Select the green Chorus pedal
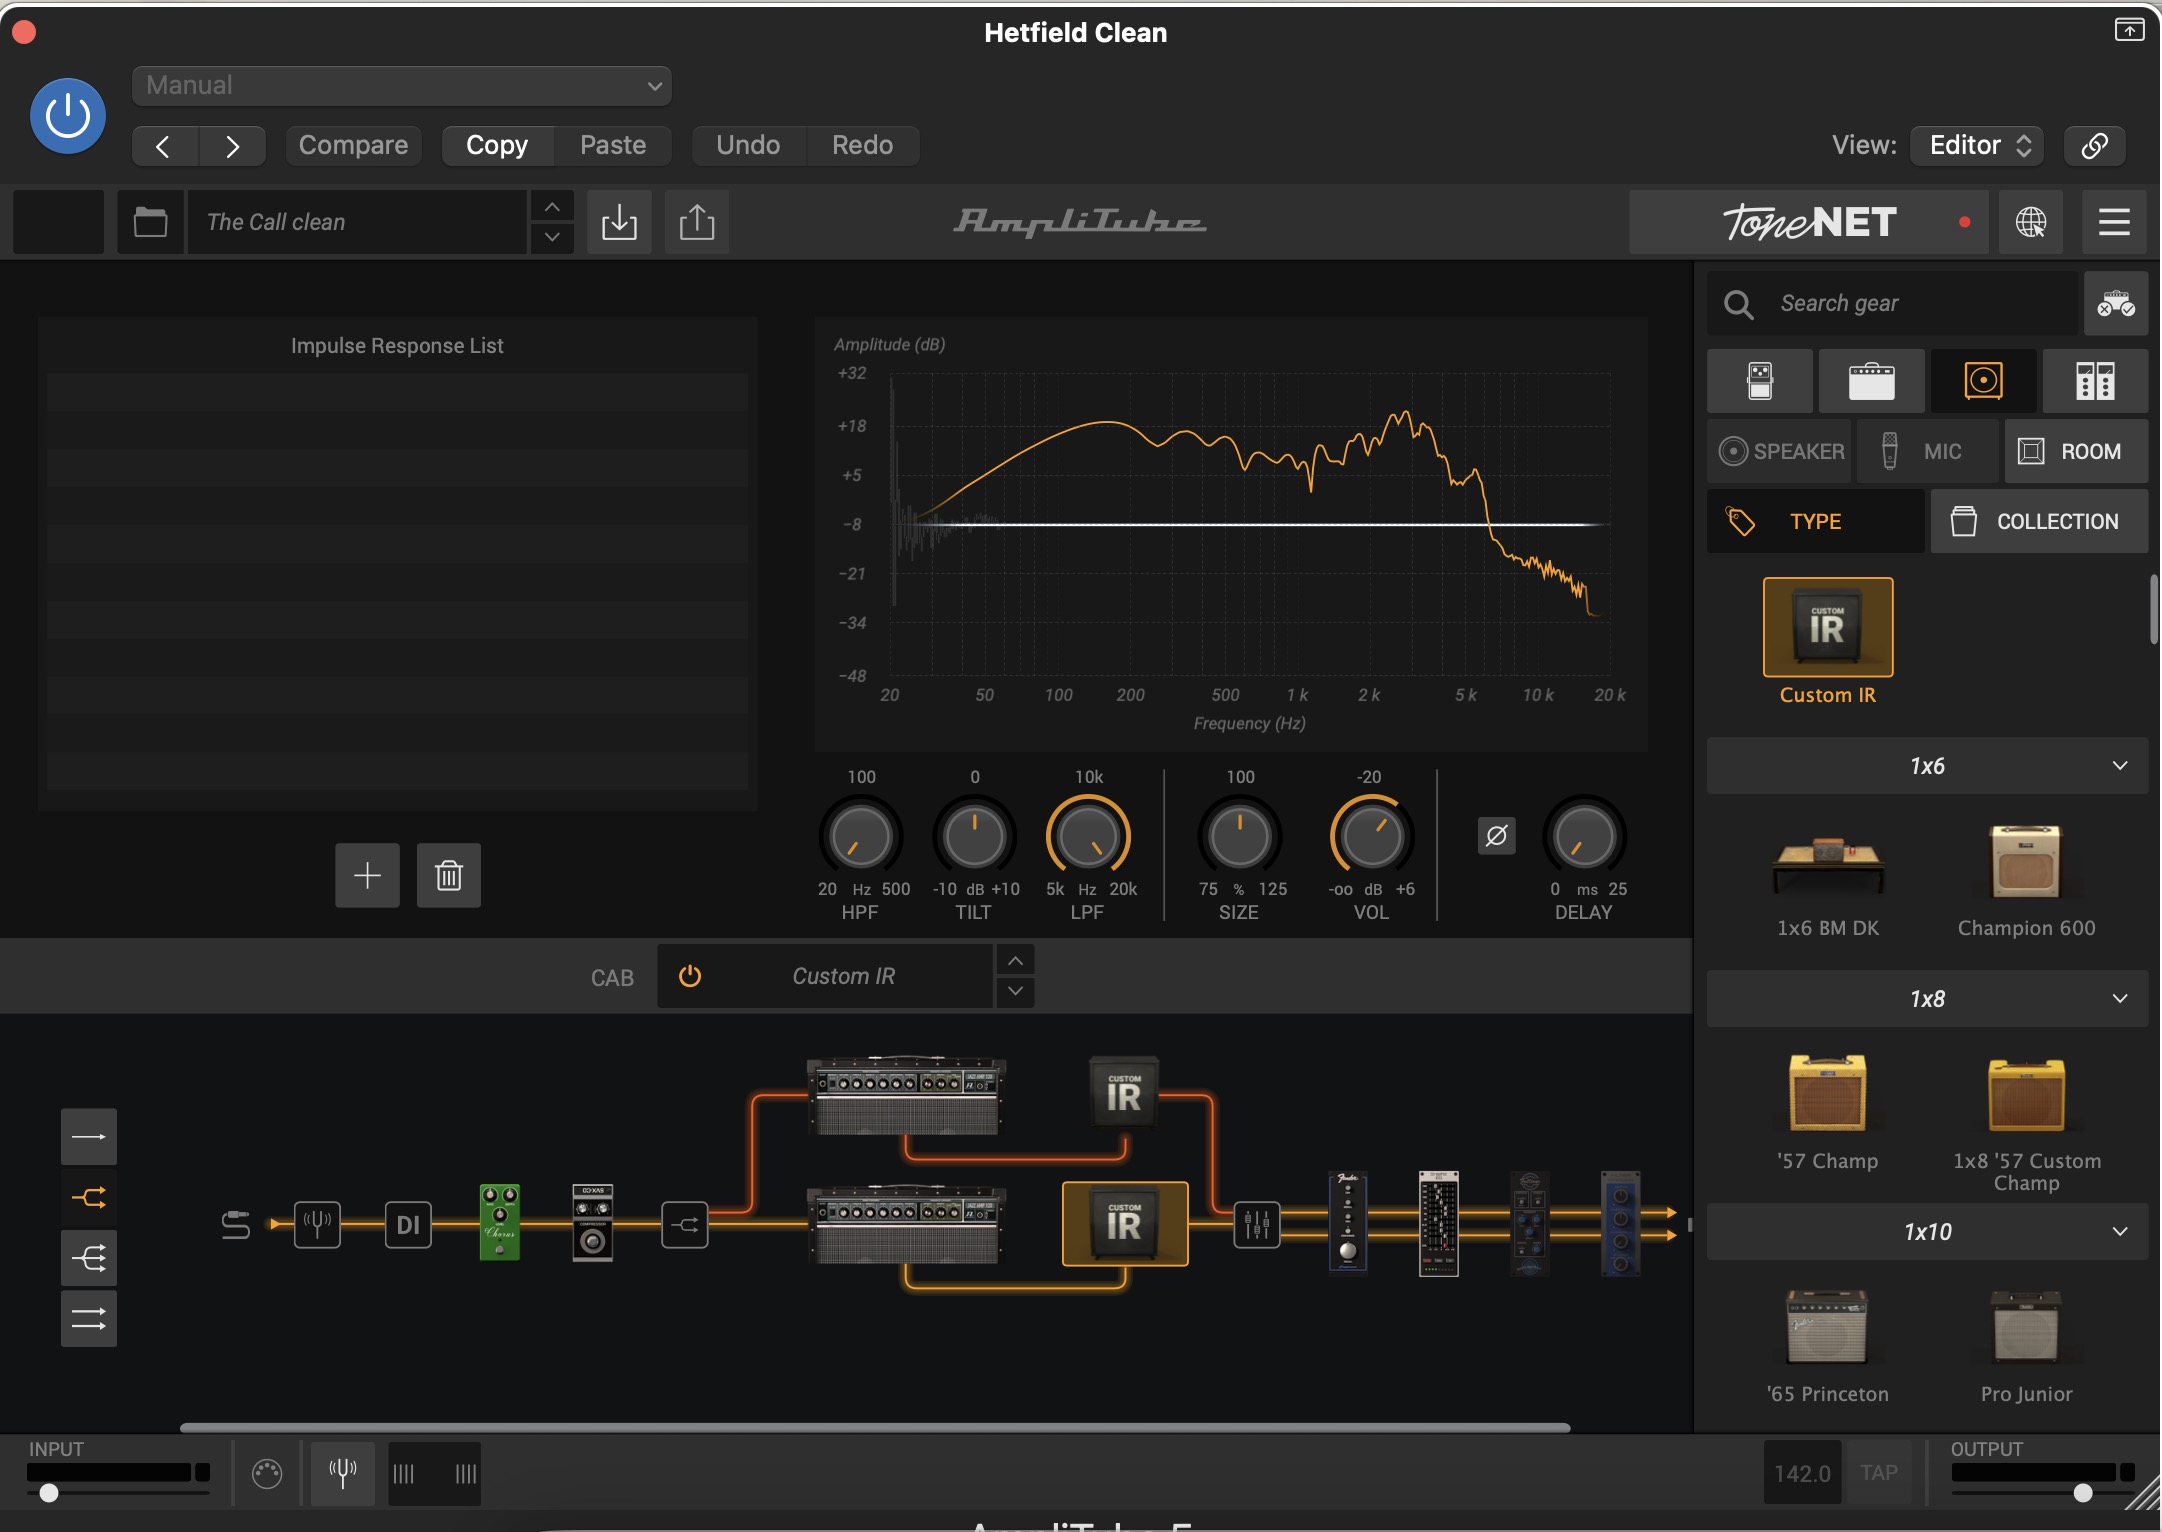2162x1532 pixels. 500,1223
